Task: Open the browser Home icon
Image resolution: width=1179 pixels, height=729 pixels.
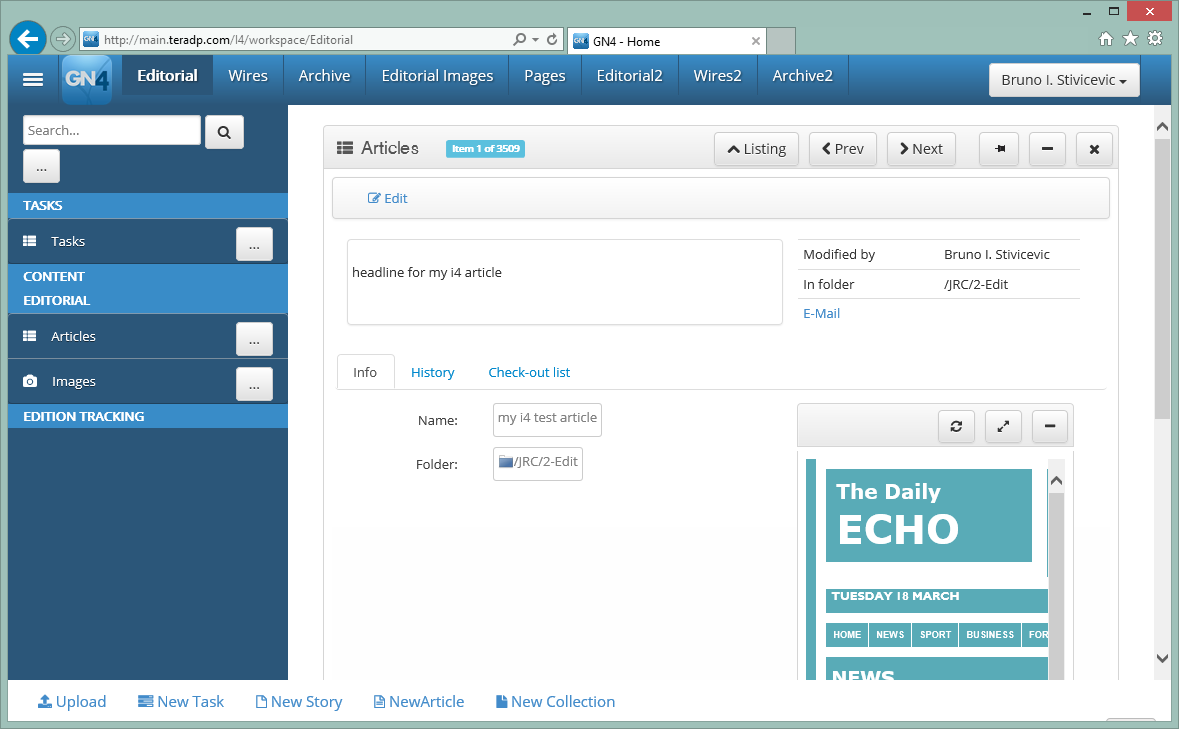Action: (x=1105, y=39)
